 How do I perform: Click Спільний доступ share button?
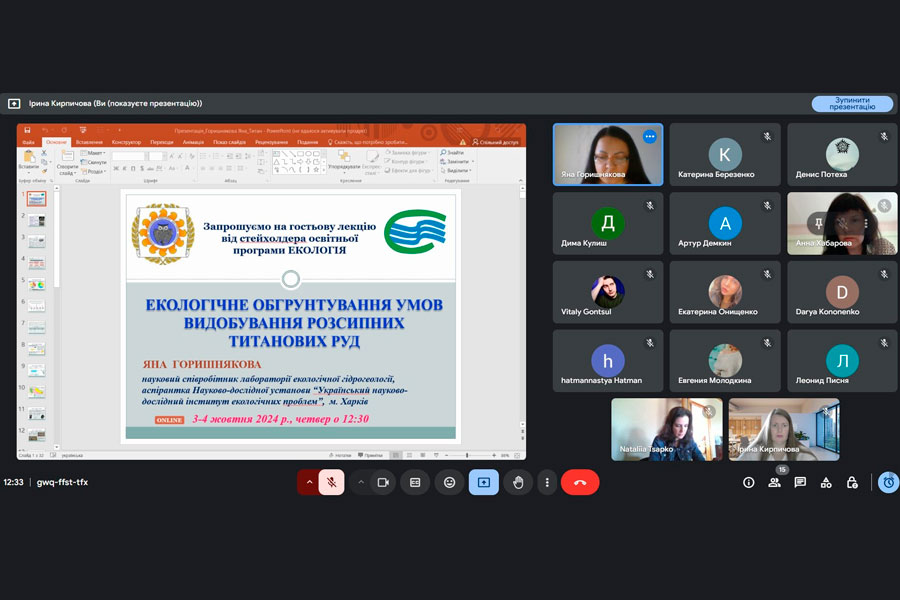pyautogui.click(x=495, y=142)
